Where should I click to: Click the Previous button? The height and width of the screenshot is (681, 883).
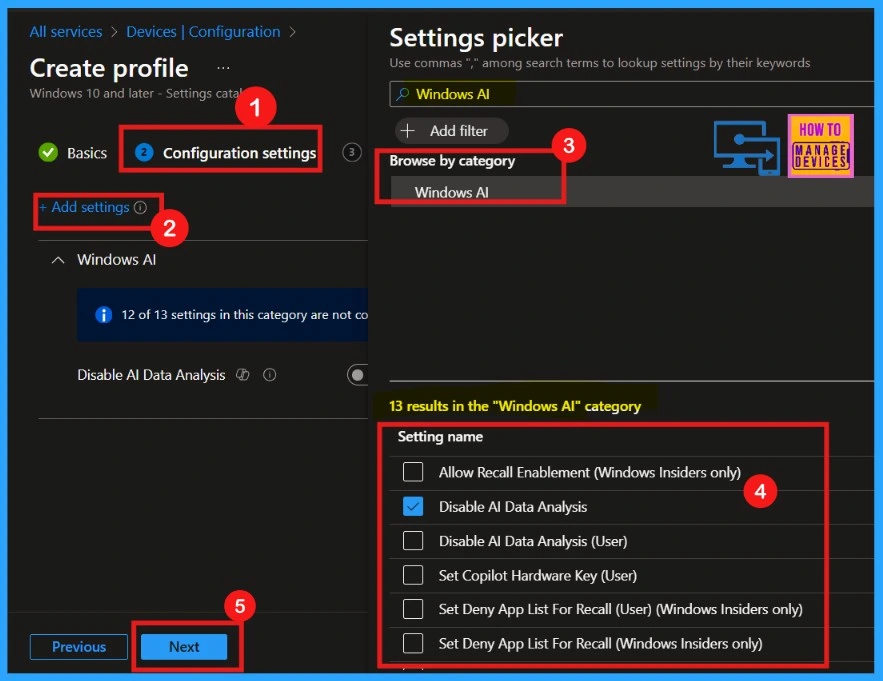point(79,647)
